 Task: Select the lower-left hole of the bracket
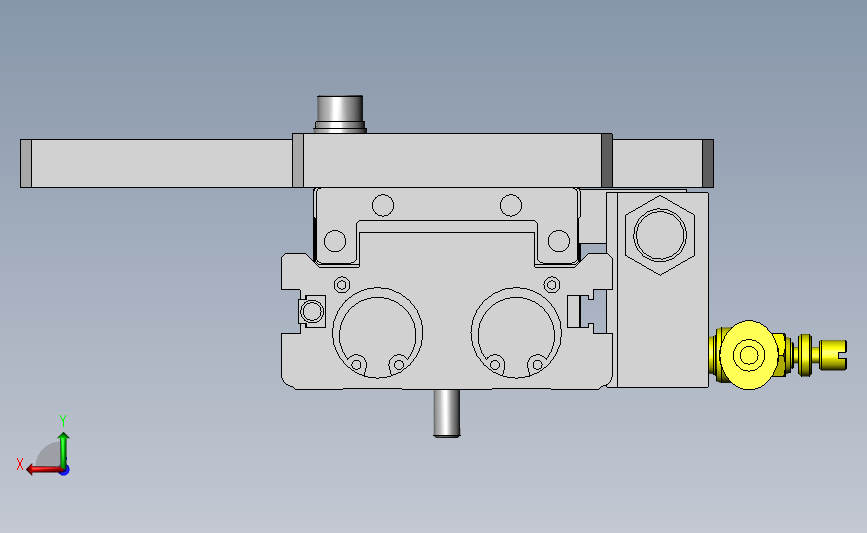click(335, 241)
